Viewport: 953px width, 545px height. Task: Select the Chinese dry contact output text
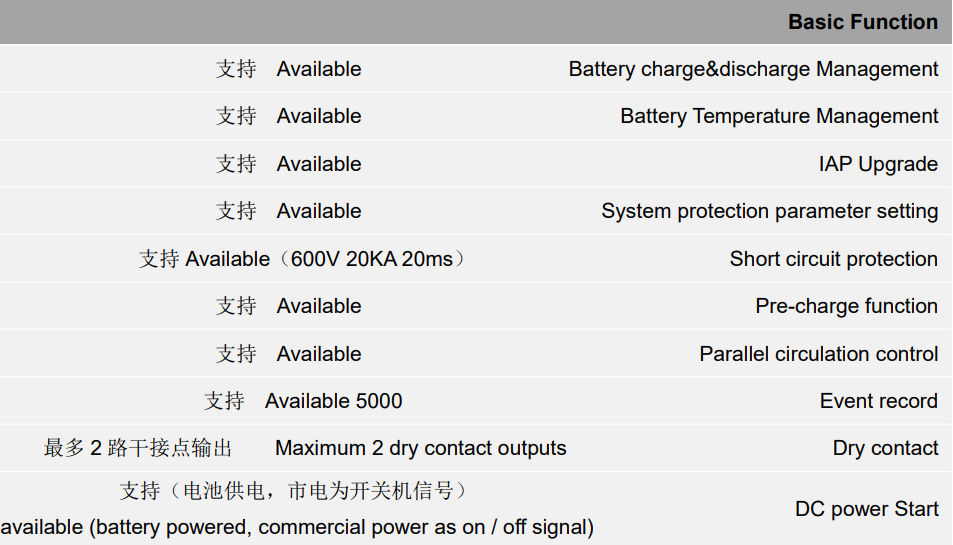(x=138, y=448)
